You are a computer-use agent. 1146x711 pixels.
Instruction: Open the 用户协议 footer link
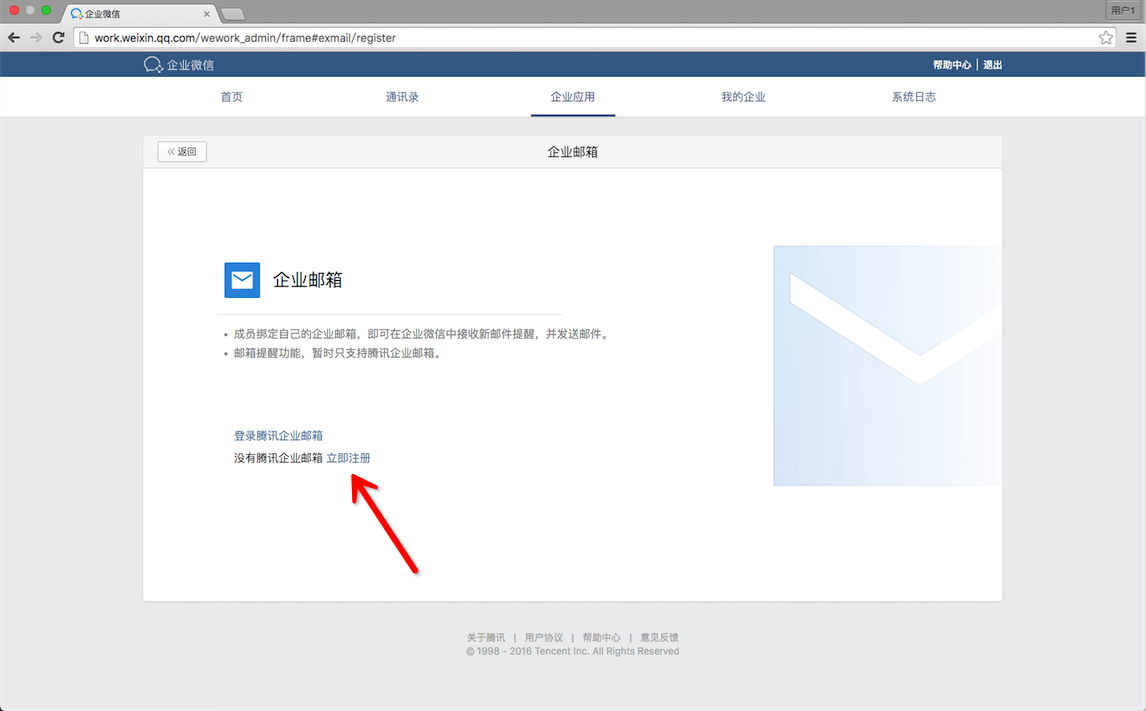tap(544, 638)
